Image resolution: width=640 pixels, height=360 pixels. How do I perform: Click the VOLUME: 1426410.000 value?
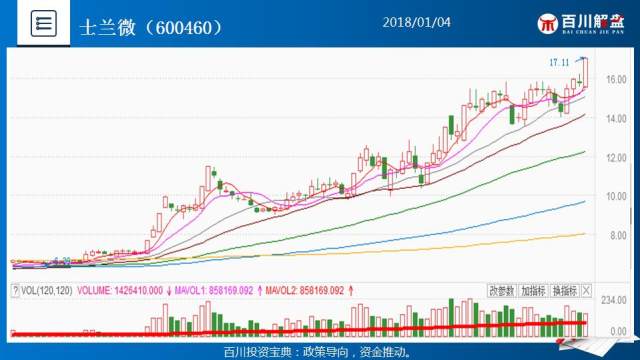(120, 291)
